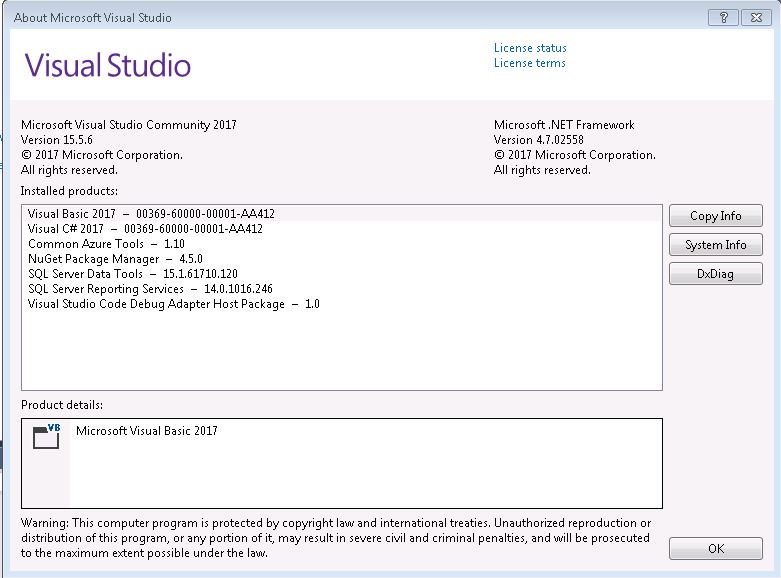This screenshot has height=578, width=781.
Task: Open the License terms link
Action: click(529, 63)
